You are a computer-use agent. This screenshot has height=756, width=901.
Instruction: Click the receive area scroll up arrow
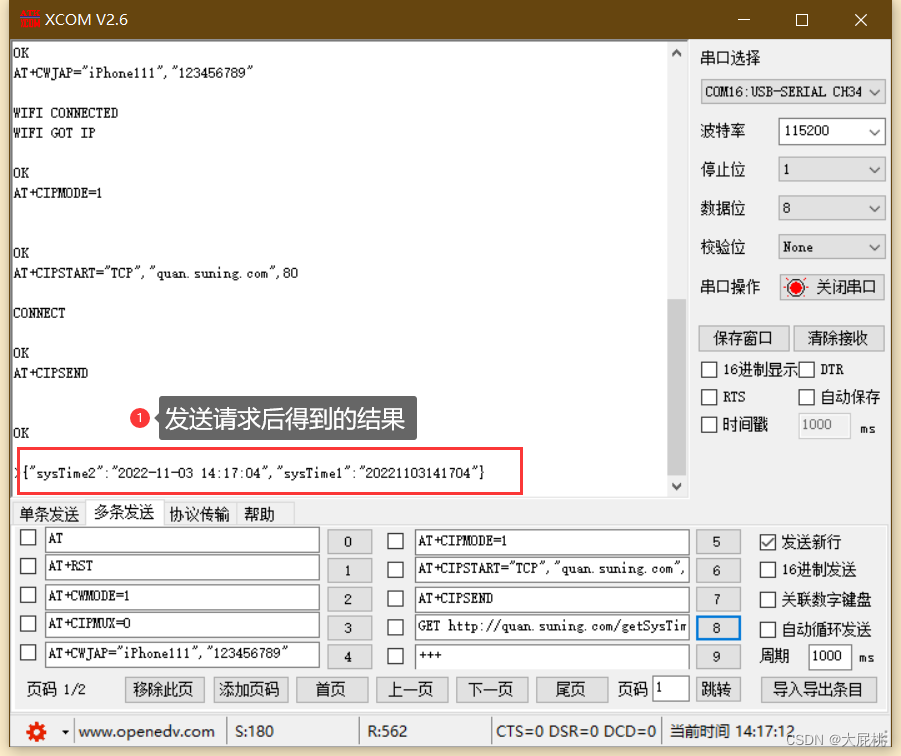pyautogui.click(x=677, y=53)
